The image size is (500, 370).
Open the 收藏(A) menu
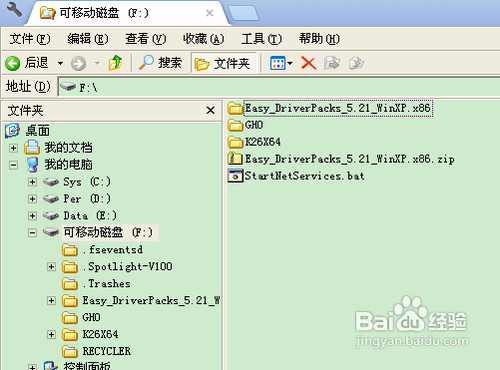(203, 39)
